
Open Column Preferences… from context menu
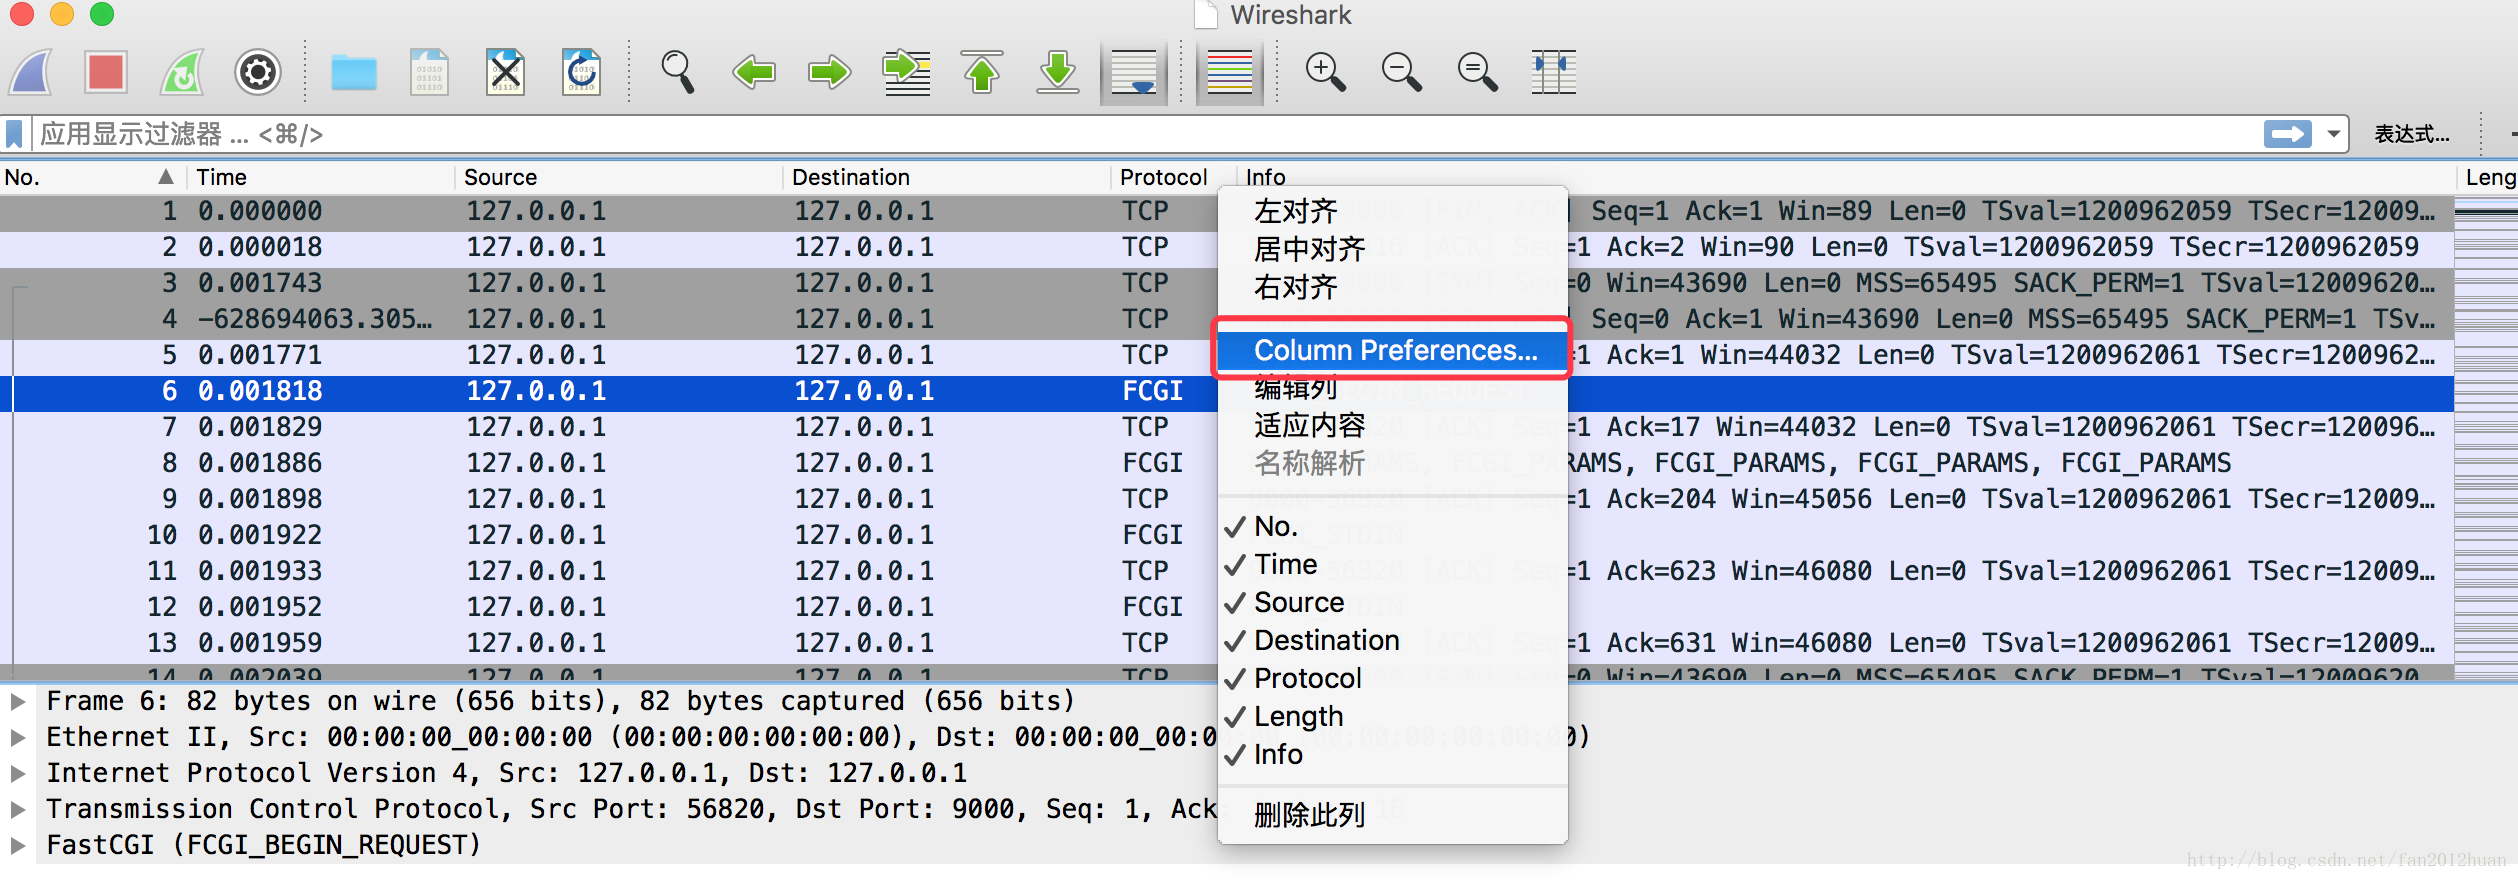tap(1392, 350)
